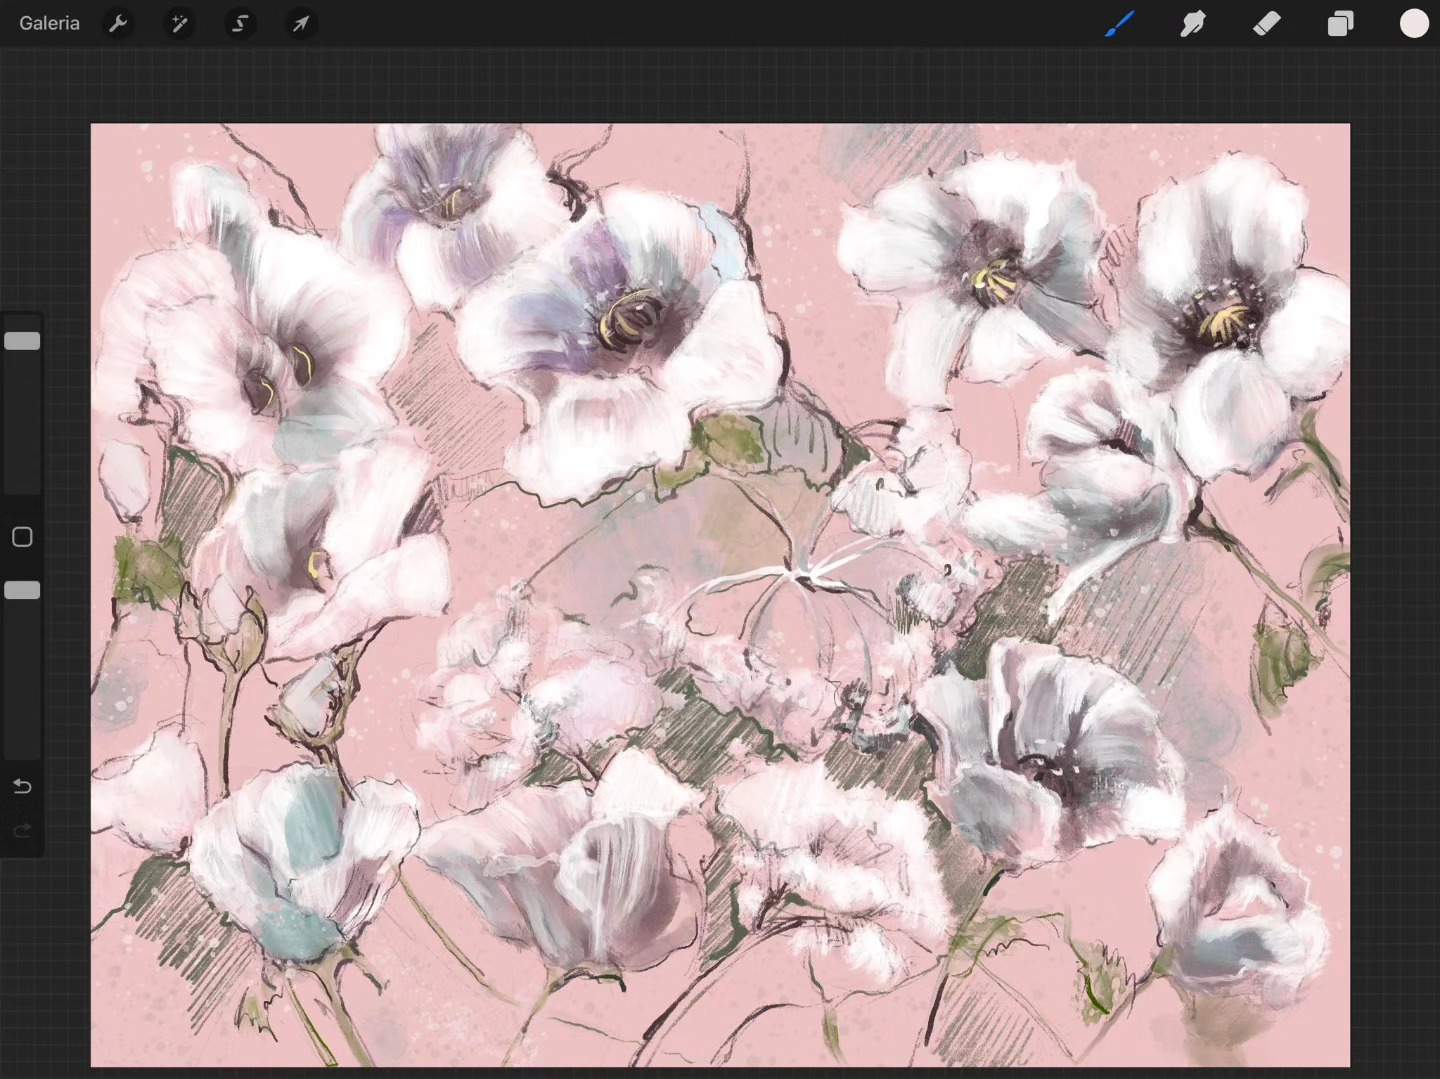Click the brush size slider handle

pos(22,341)
